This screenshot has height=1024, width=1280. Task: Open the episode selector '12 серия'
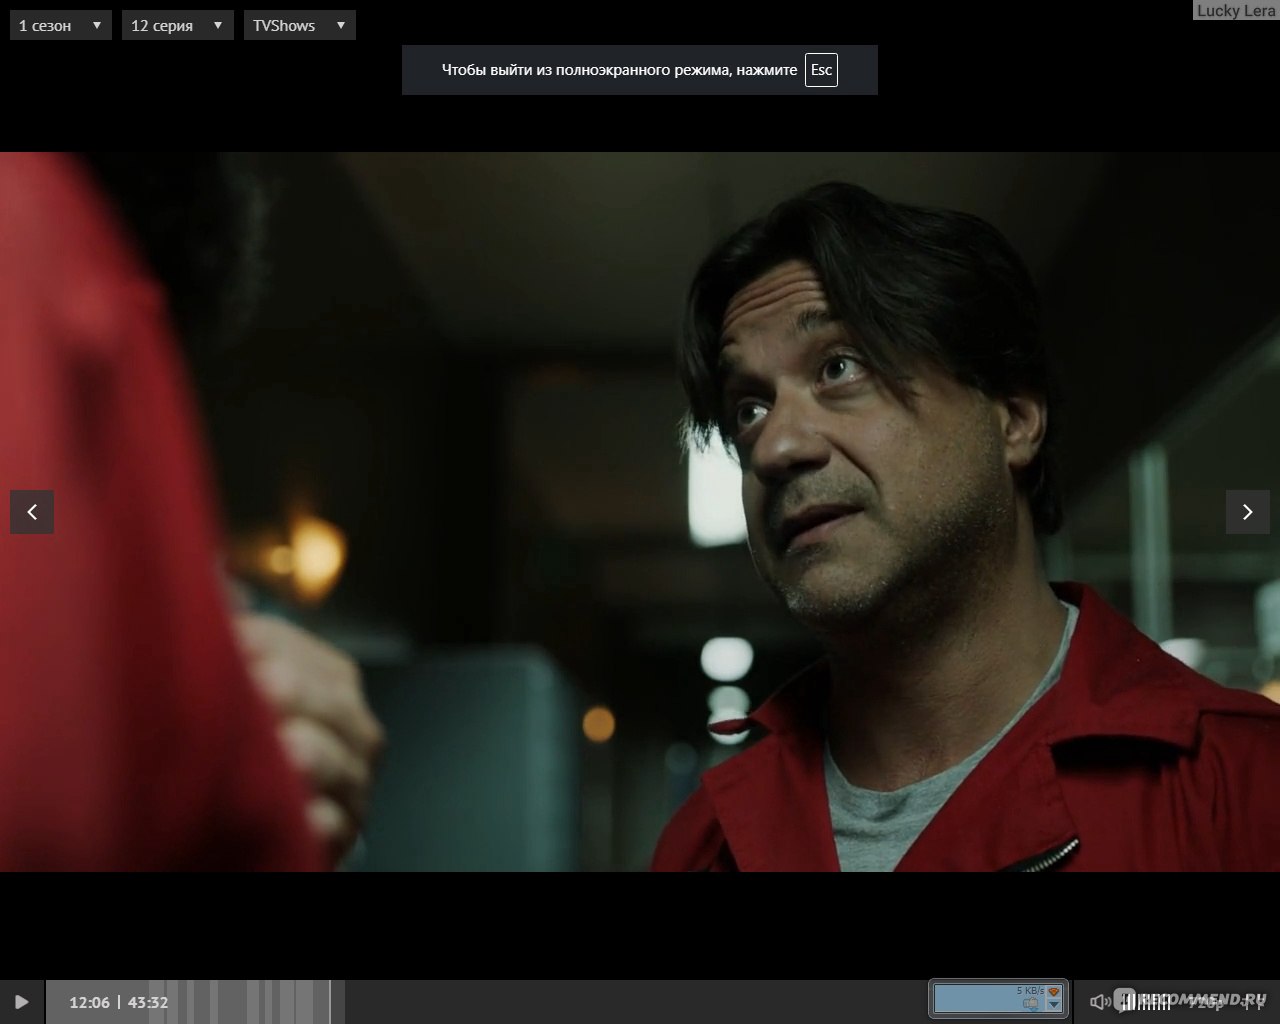177,25
